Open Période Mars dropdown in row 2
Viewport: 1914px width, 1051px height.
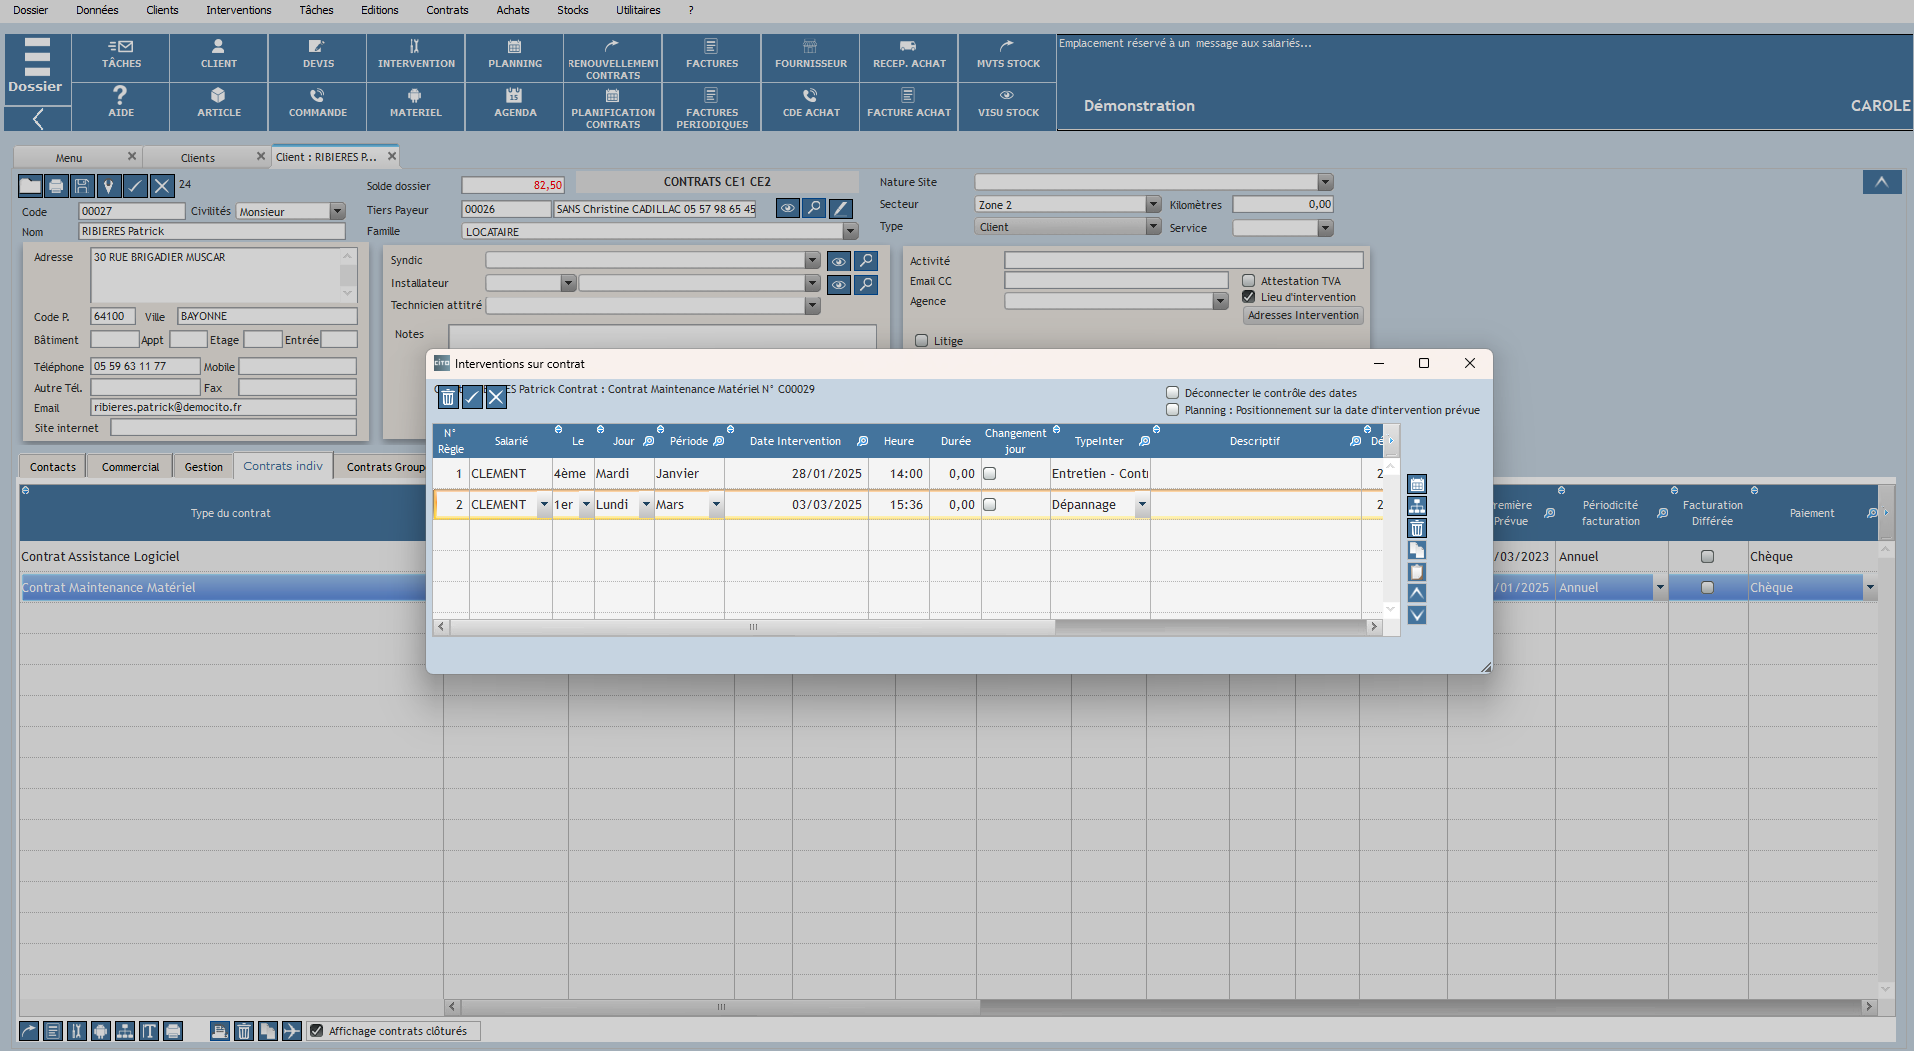pyautogui.click(x=716, y=505)
